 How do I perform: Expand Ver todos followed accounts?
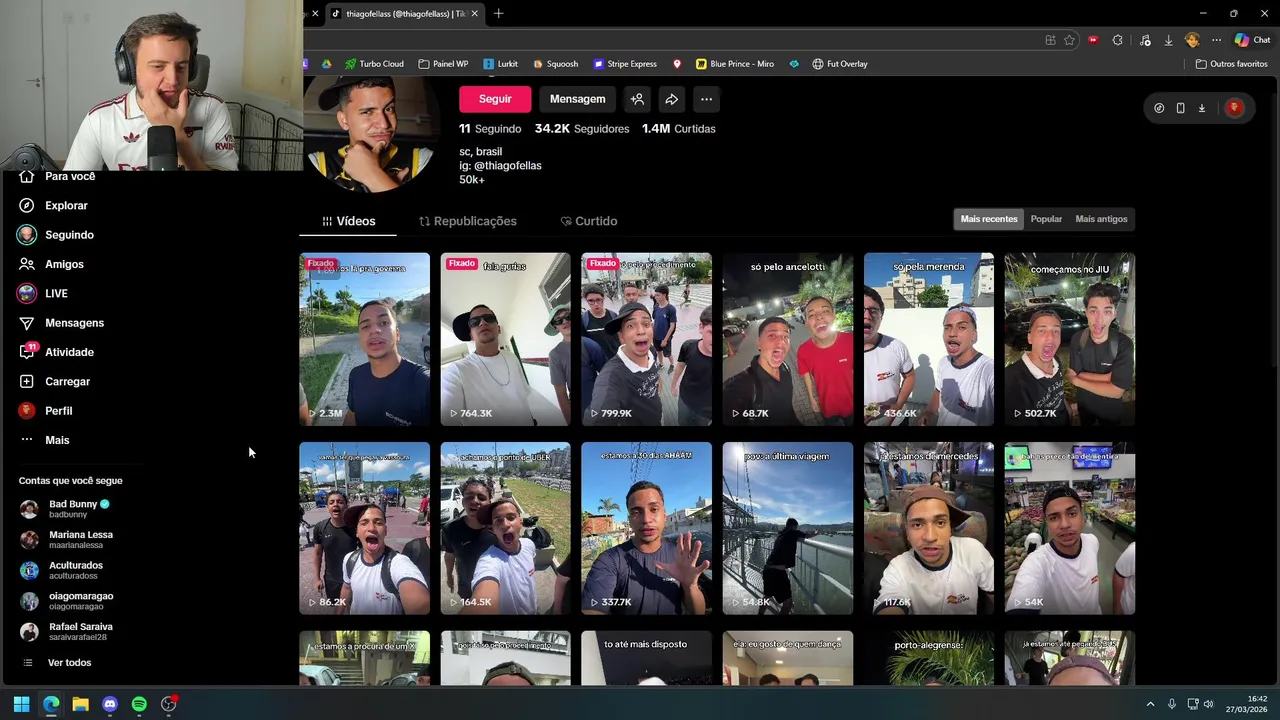click(58, 663)
